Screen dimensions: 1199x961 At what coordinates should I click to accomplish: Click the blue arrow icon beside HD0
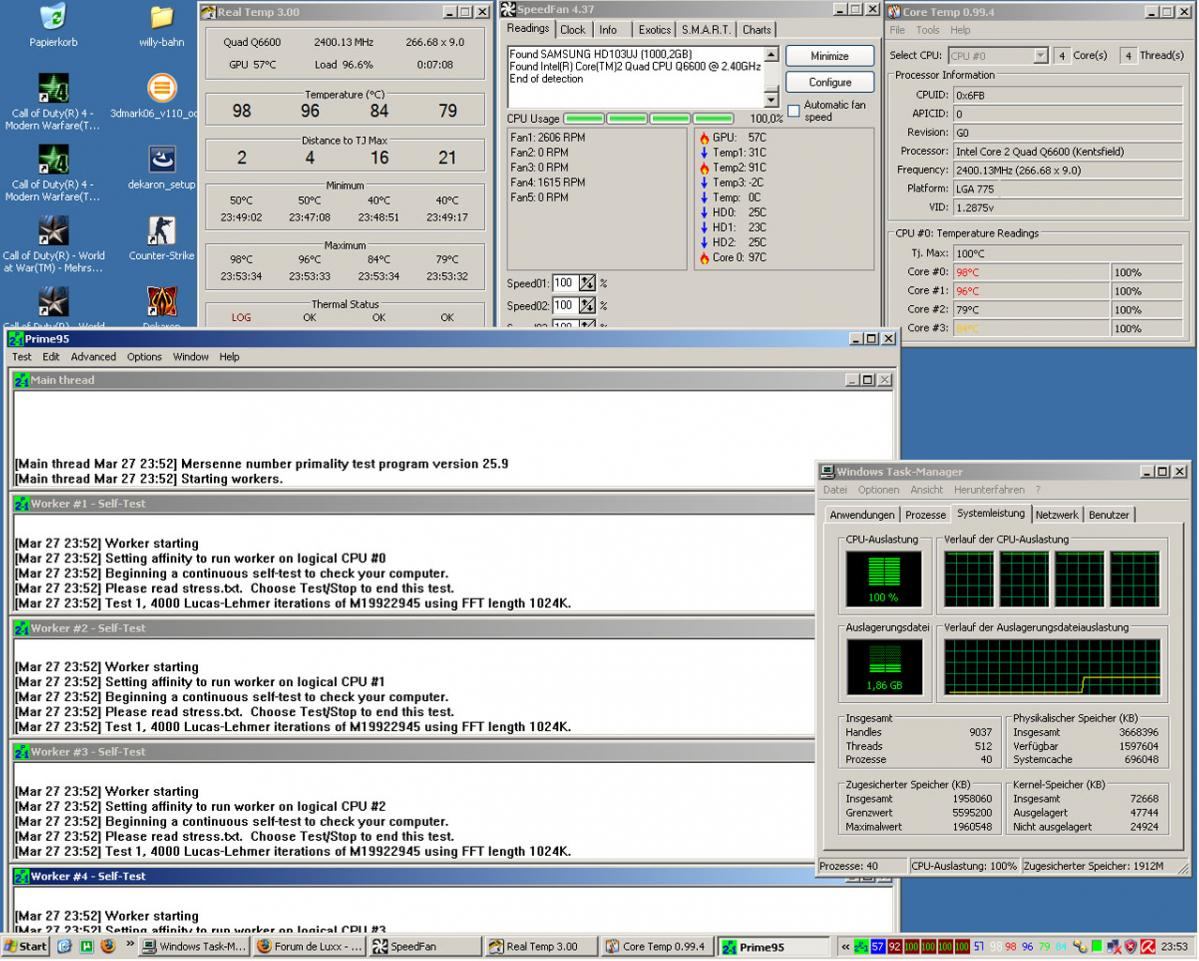coord(704,213)
